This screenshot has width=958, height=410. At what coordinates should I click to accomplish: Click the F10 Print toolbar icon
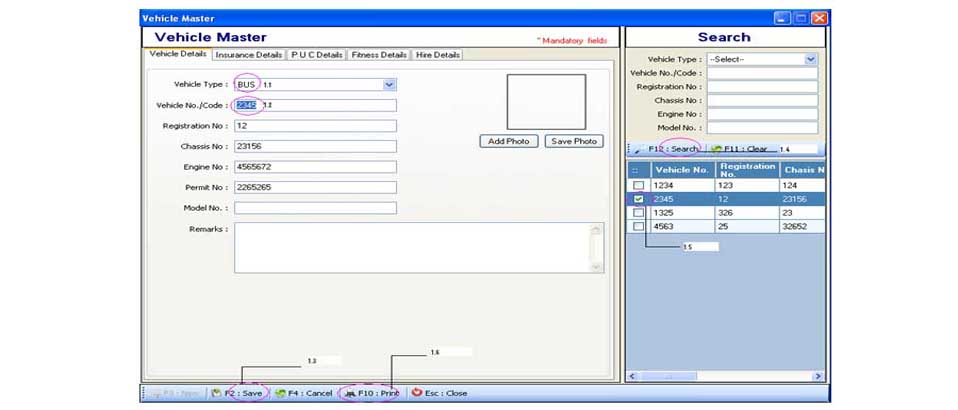[349, 394]
